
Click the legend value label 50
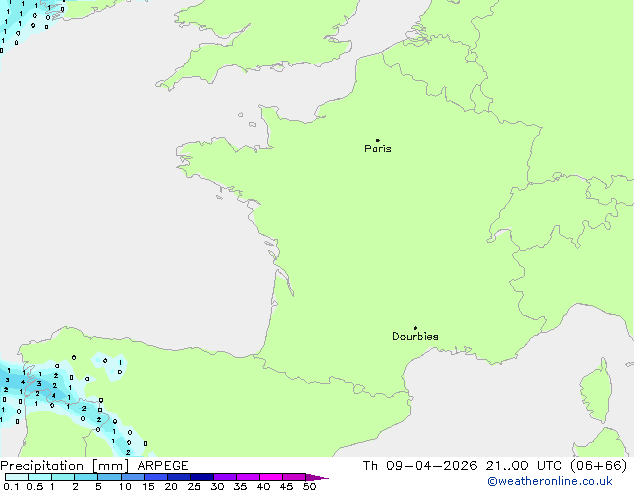pyautogui.click(x=309, y=486)
